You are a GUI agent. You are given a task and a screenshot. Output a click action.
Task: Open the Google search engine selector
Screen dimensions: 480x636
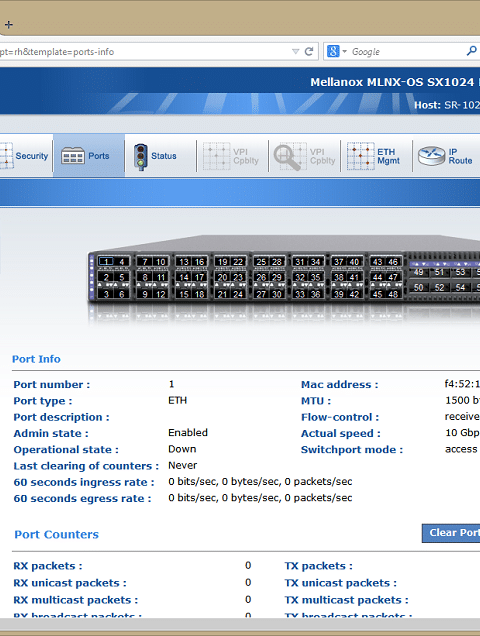[x=337, y=52]
